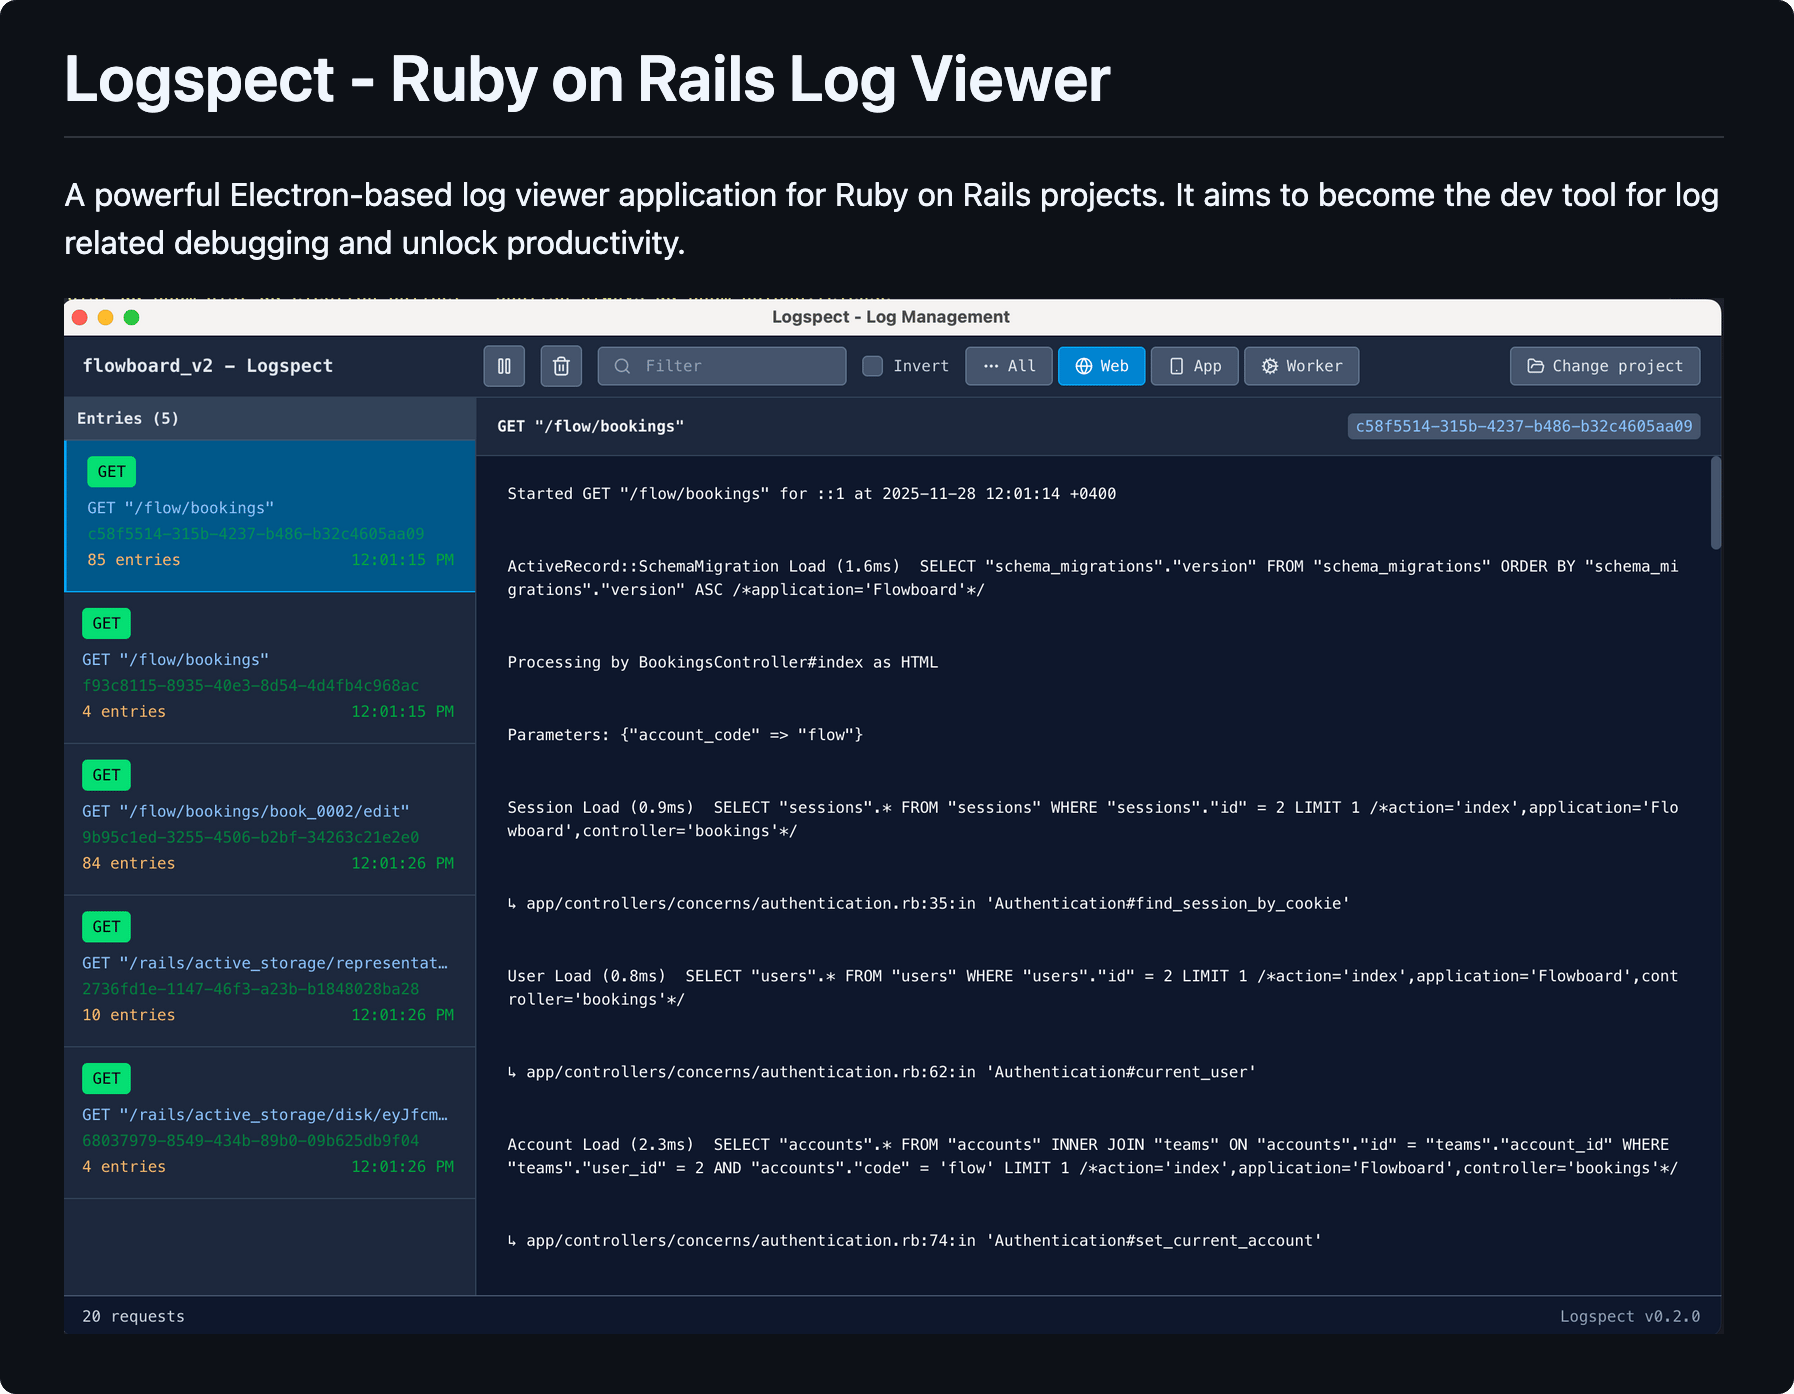Click the folder icon on Change project
1794x1394 pixels.
pyautogui.click(x=1535, y=366)
